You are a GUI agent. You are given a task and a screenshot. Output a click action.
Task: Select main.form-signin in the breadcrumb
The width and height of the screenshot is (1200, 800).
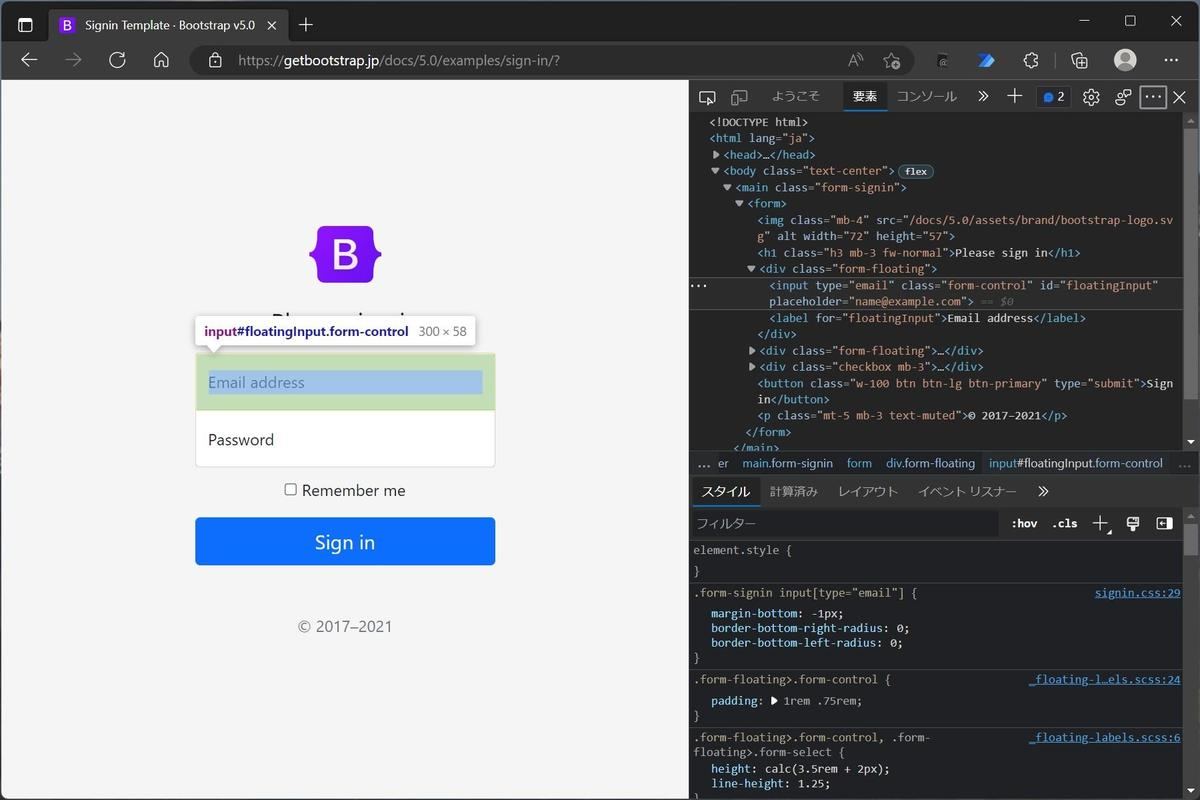(787, 463)
